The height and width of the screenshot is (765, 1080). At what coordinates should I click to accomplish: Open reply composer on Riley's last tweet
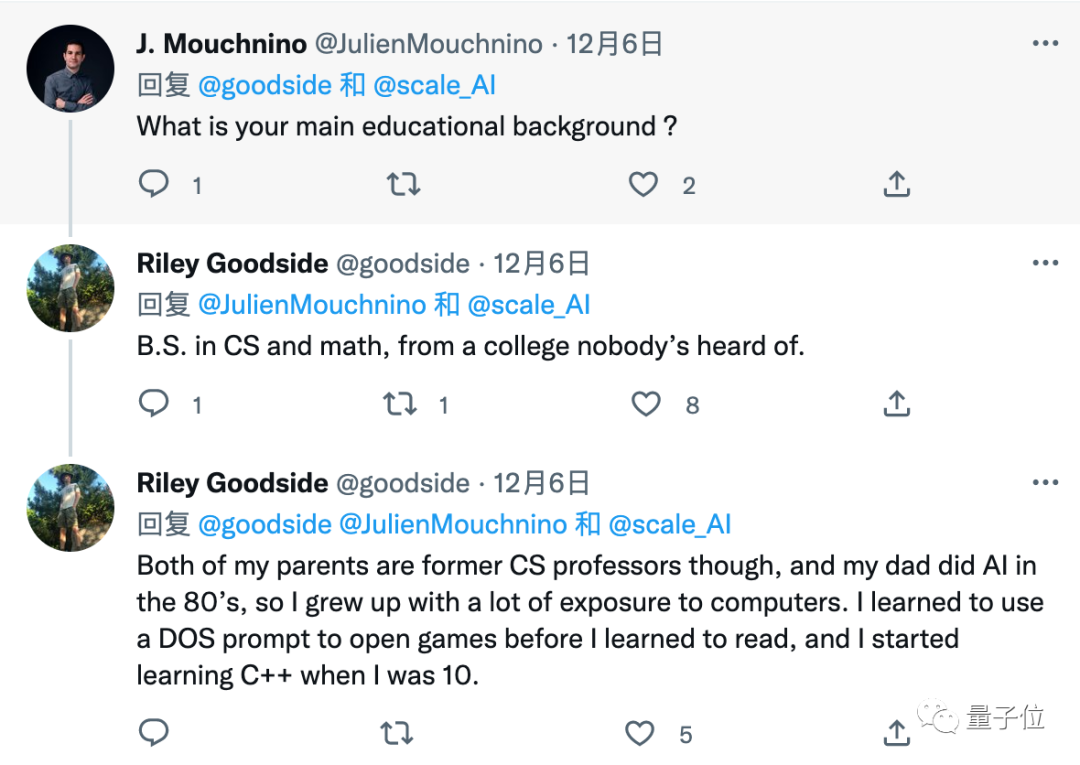[x=154, y=733]
